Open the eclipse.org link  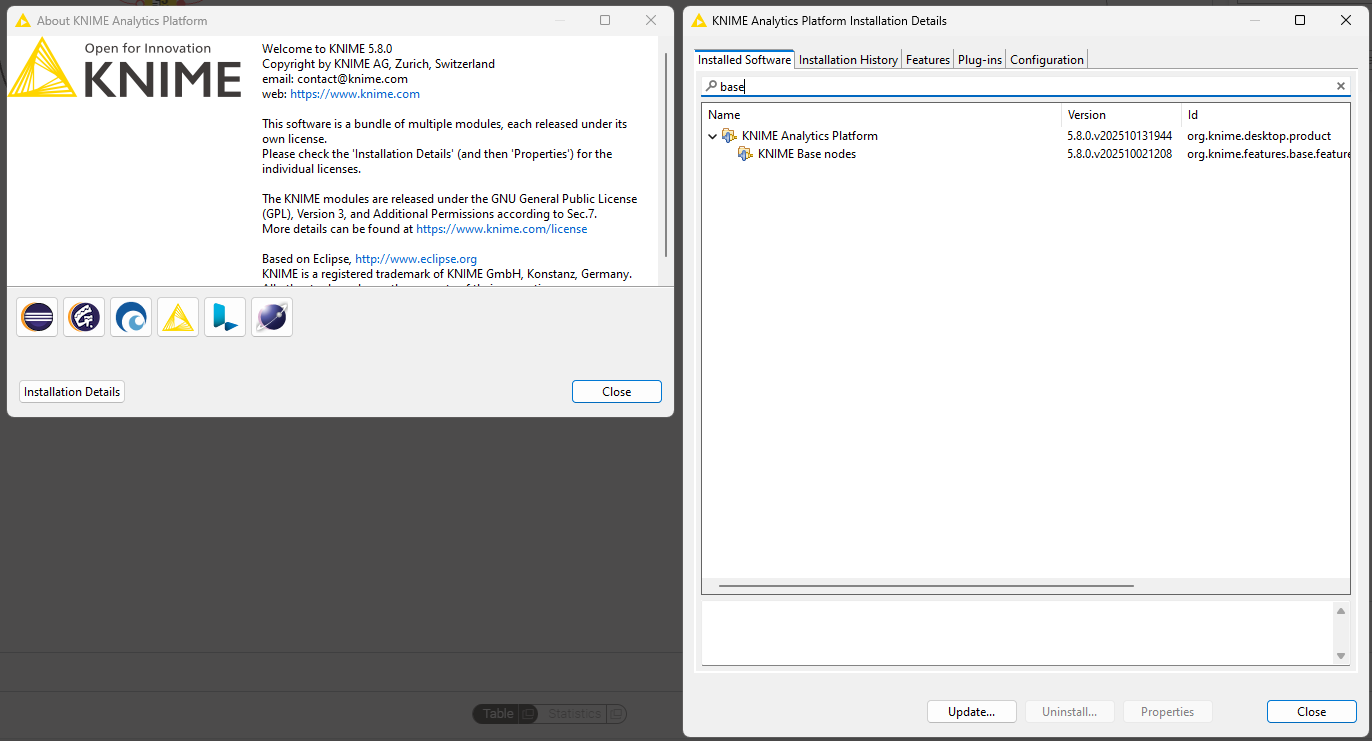(415, 259)
